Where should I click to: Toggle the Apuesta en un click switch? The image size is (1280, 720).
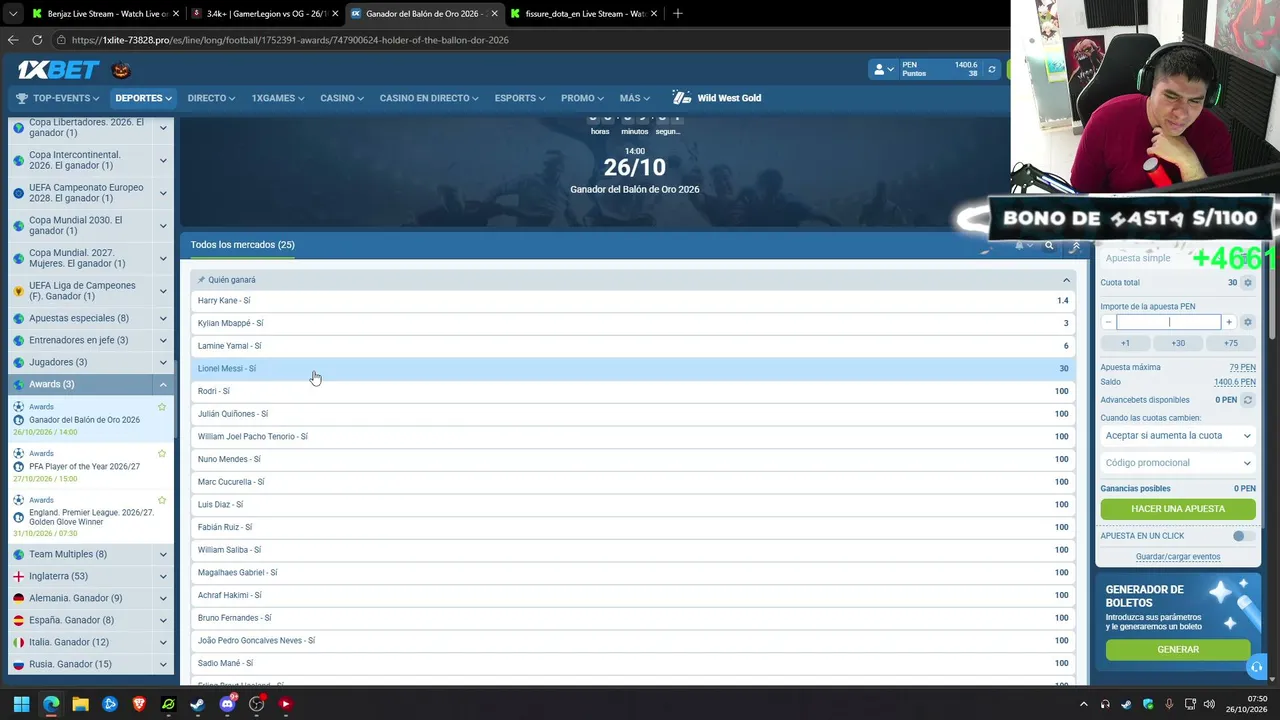click(x=1243, y=536)
